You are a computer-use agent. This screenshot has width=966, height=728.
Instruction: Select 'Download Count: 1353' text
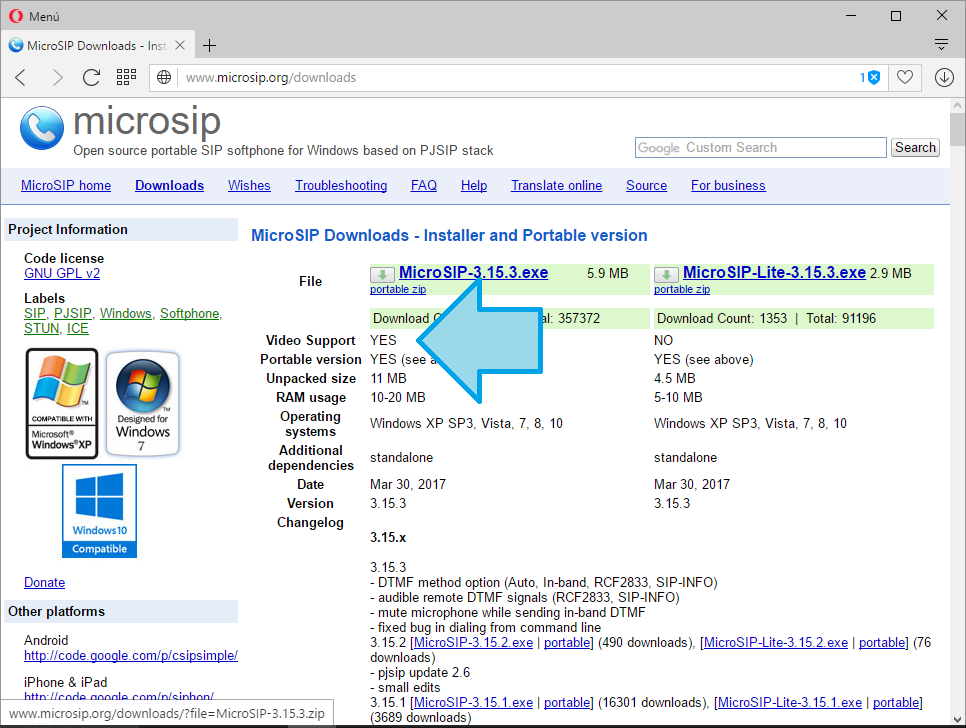722,318
